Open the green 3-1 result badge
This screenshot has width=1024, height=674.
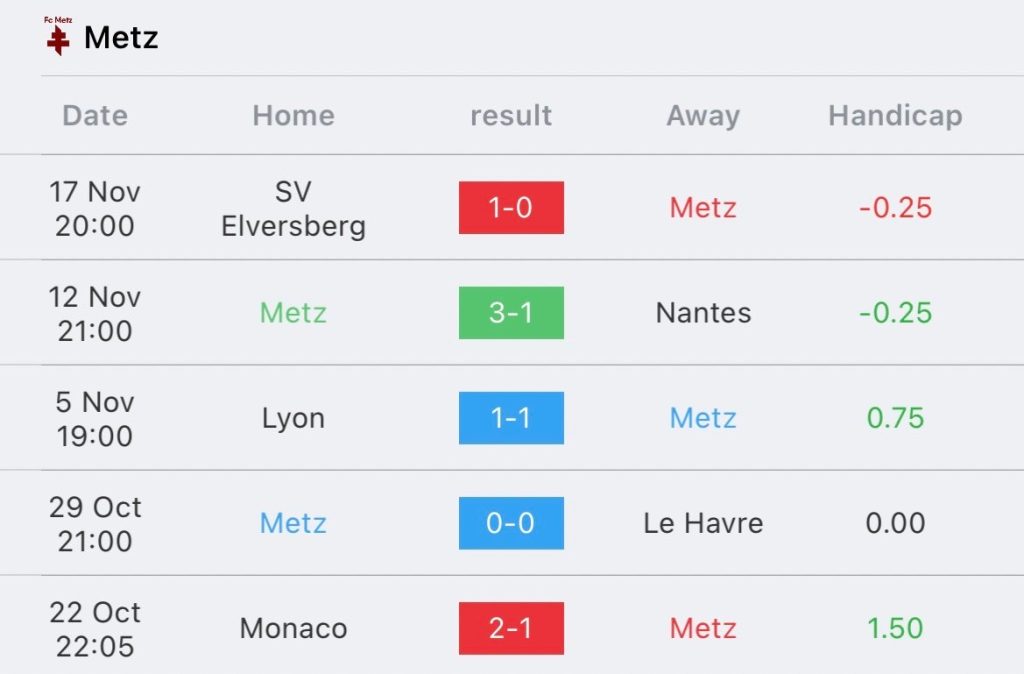[511, 313]
